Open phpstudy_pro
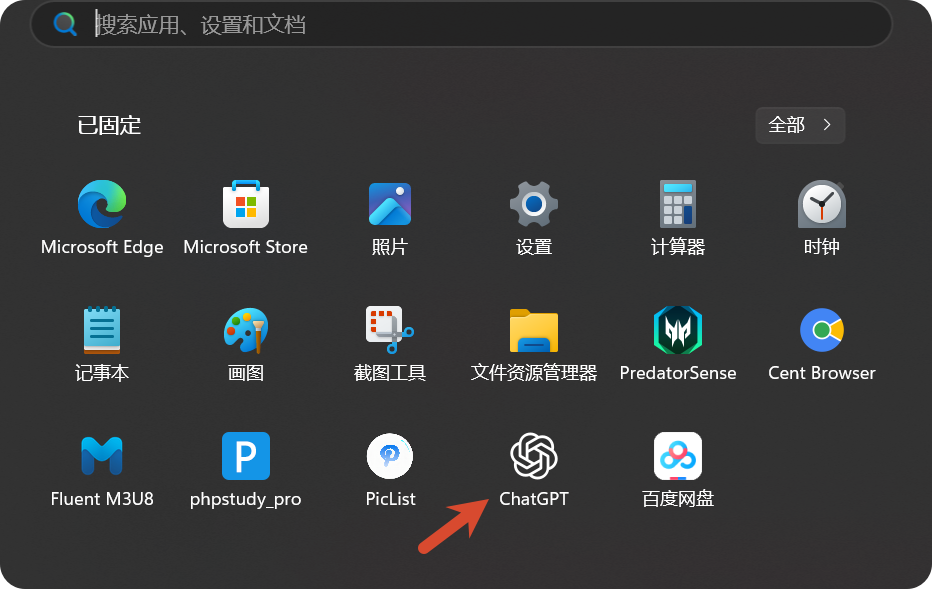Screen dimensions: 932x589 [x=245, y=470]
